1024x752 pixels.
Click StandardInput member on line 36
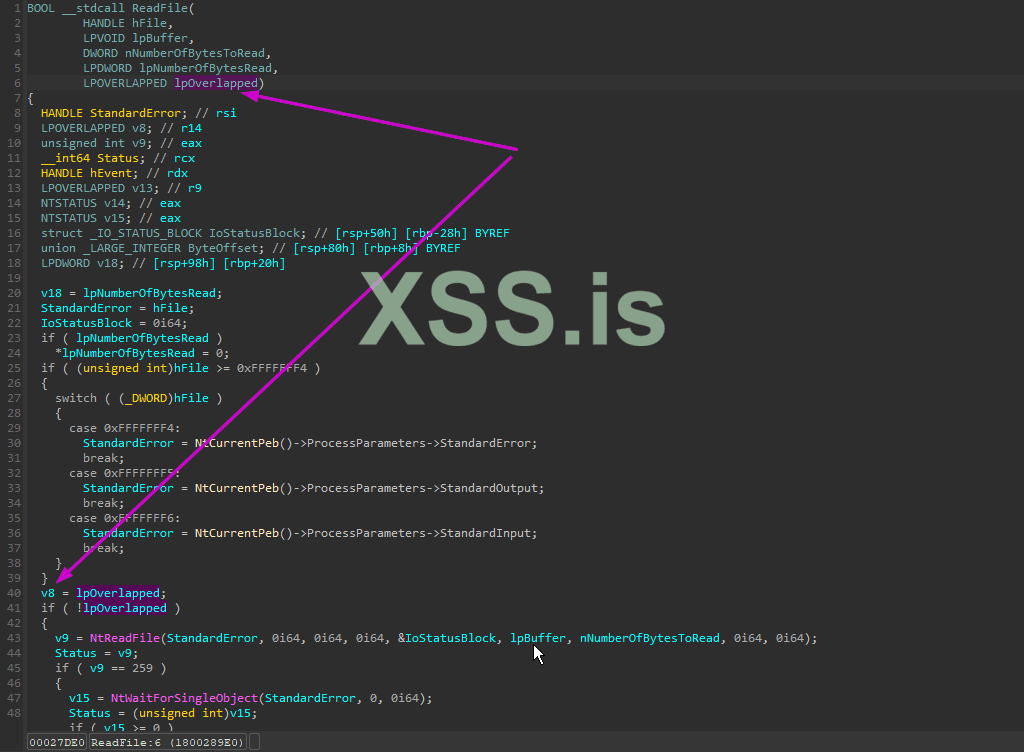pyautogui.click(x=485, y=533)
